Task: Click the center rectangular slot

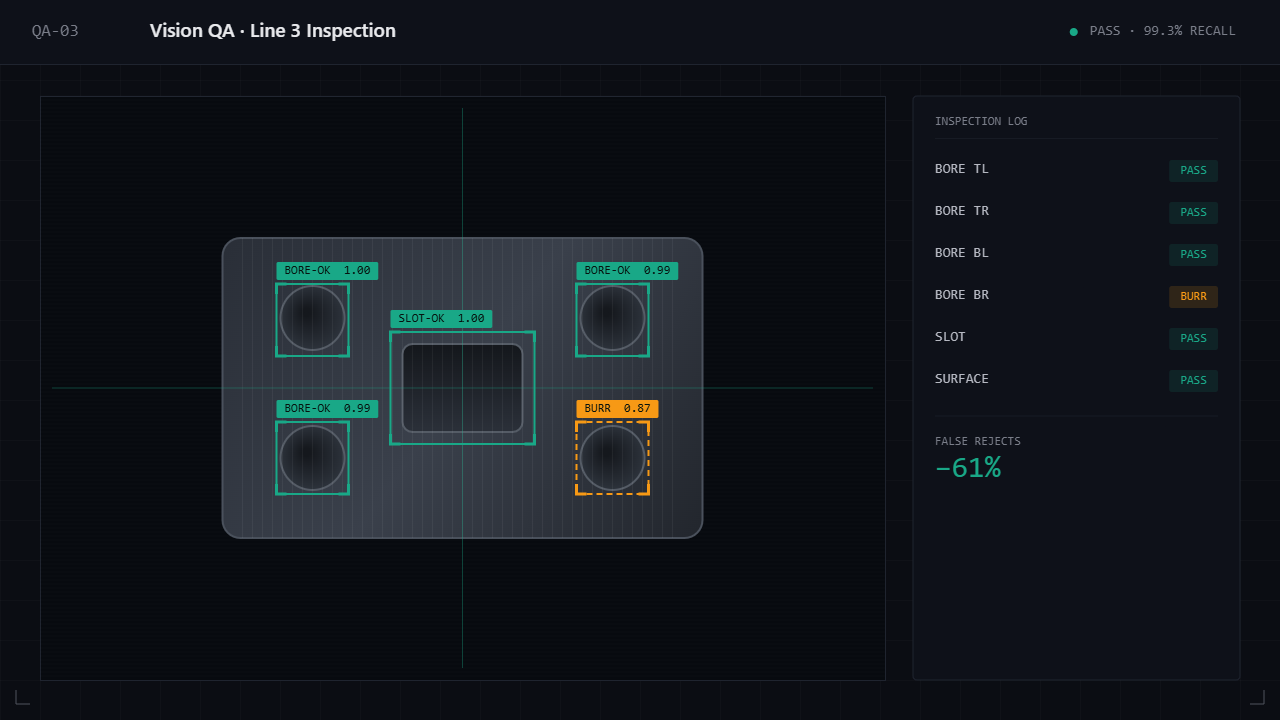Action: [x=462, y=388]
